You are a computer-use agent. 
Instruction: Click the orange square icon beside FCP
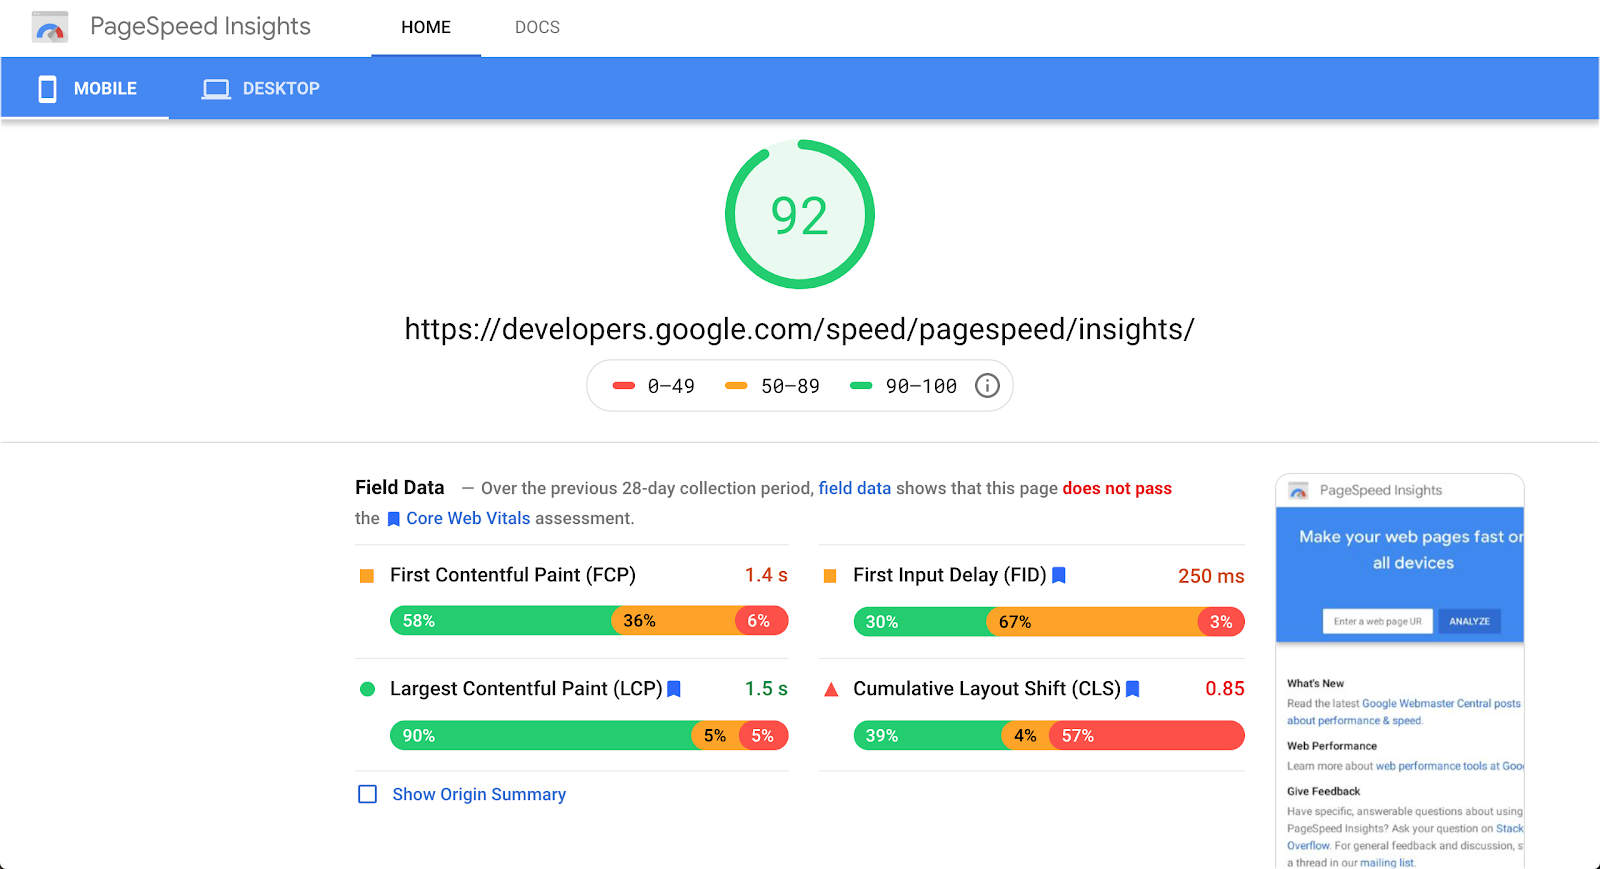coord(367,576)
